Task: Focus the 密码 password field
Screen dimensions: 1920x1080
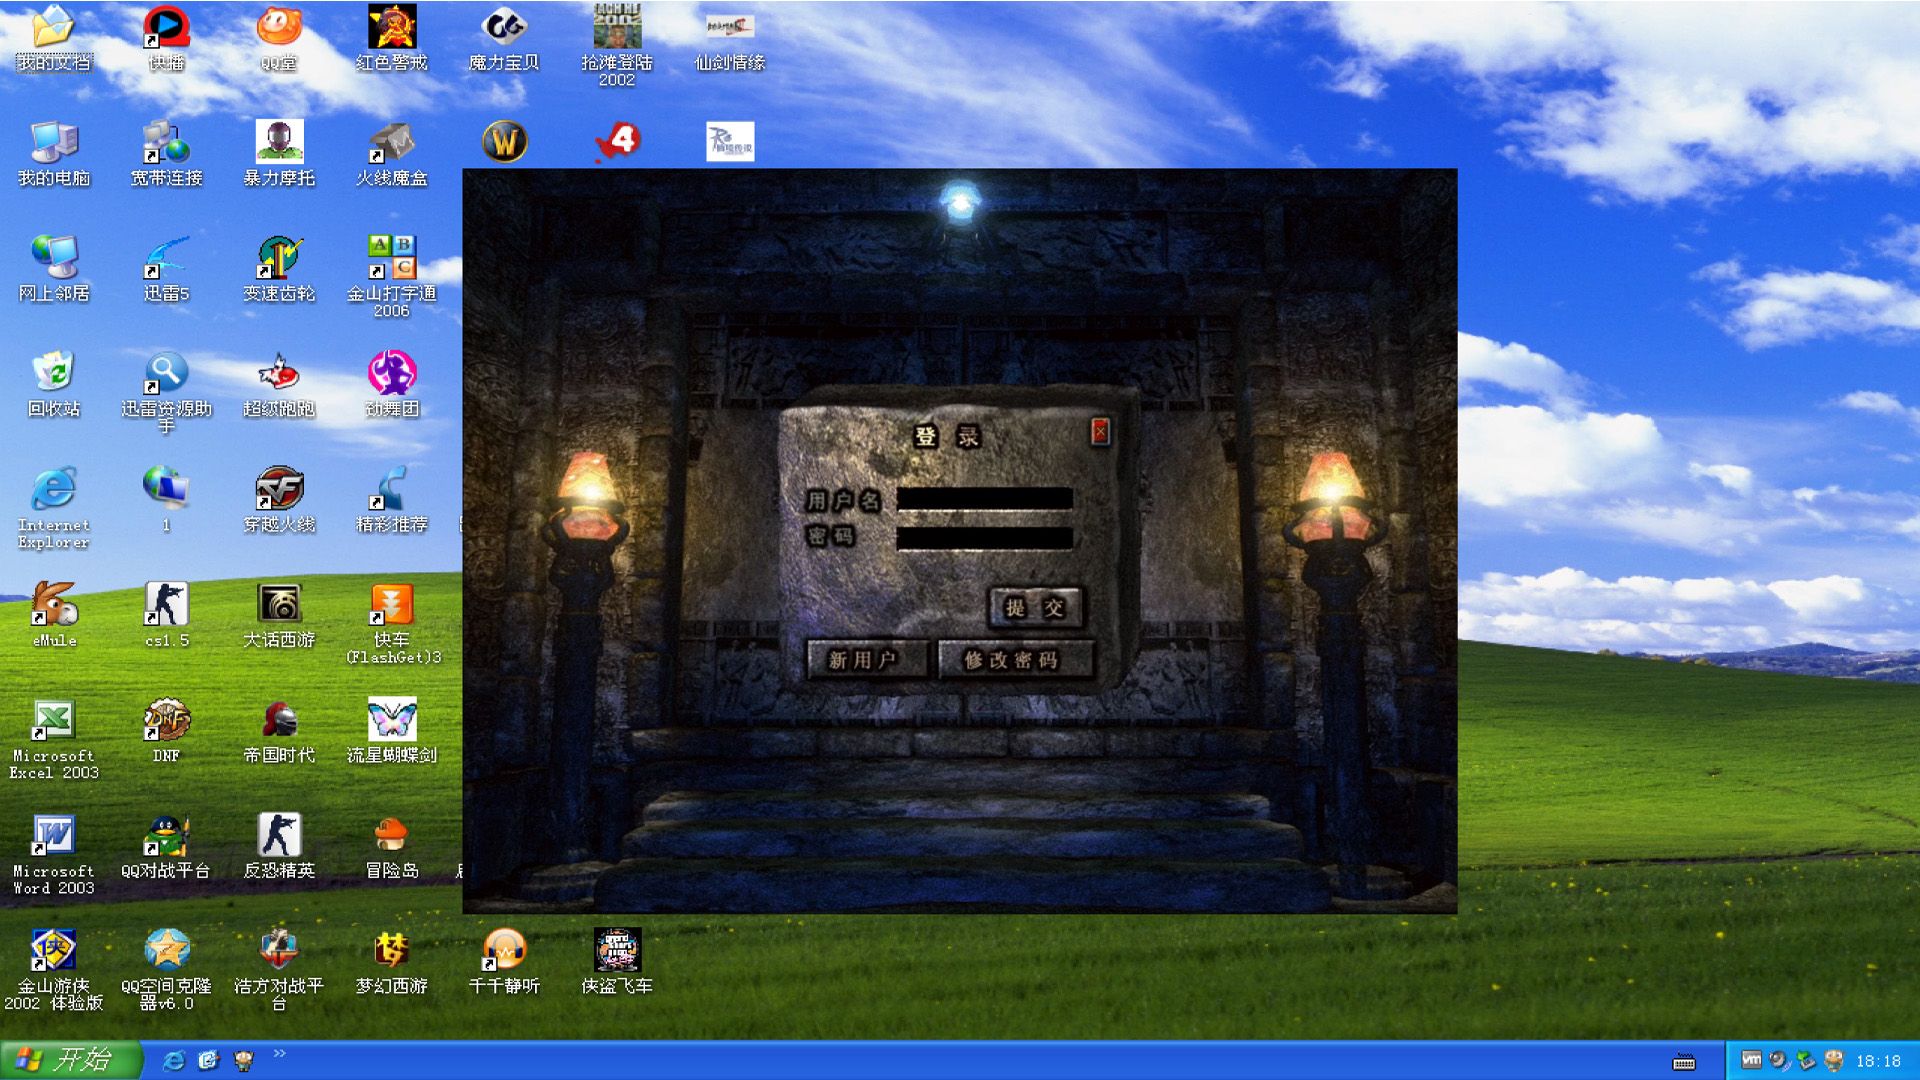Action: pos(985,538)
